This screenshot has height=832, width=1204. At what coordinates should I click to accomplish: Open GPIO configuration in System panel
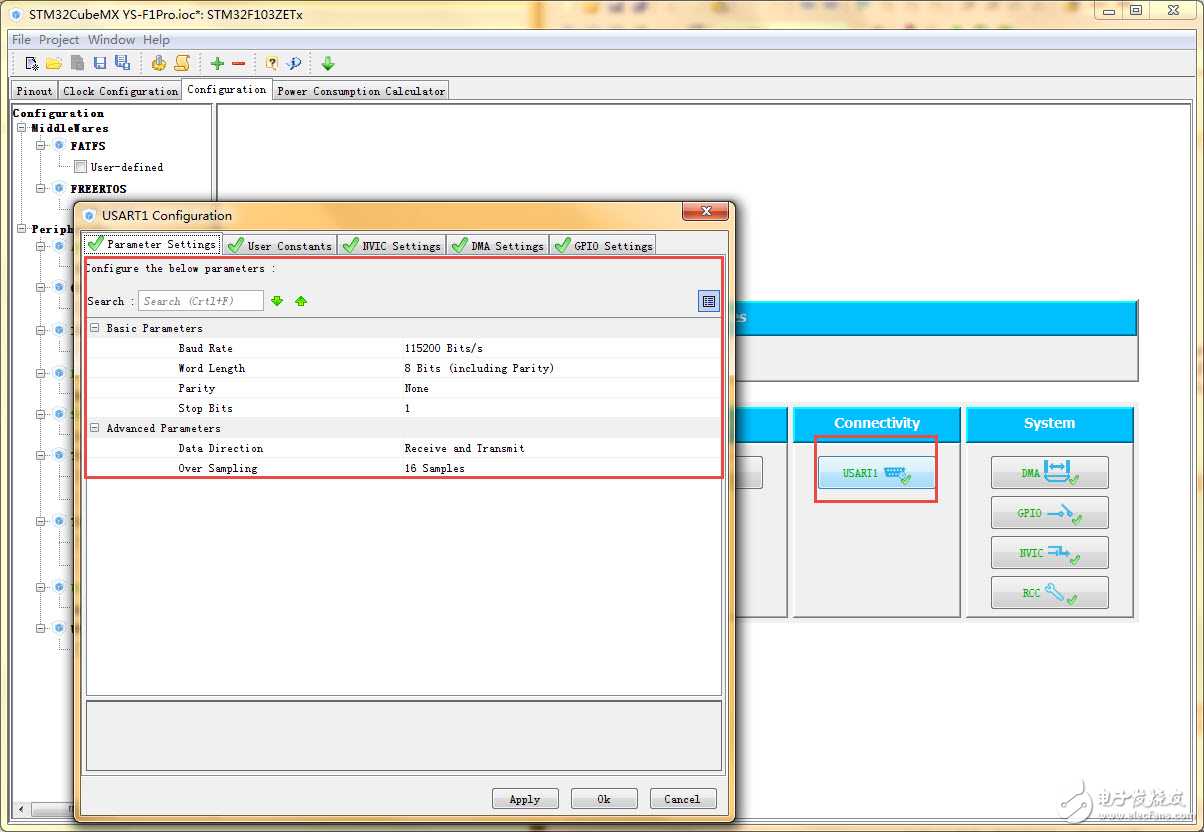click(x=1050, y=513)
